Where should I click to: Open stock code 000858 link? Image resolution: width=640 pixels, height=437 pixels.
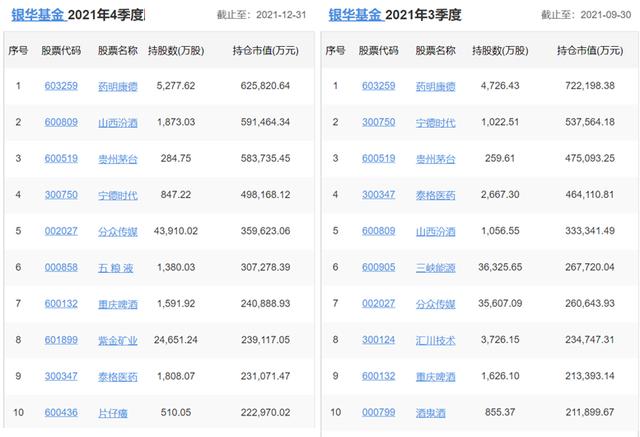point(61,268)
